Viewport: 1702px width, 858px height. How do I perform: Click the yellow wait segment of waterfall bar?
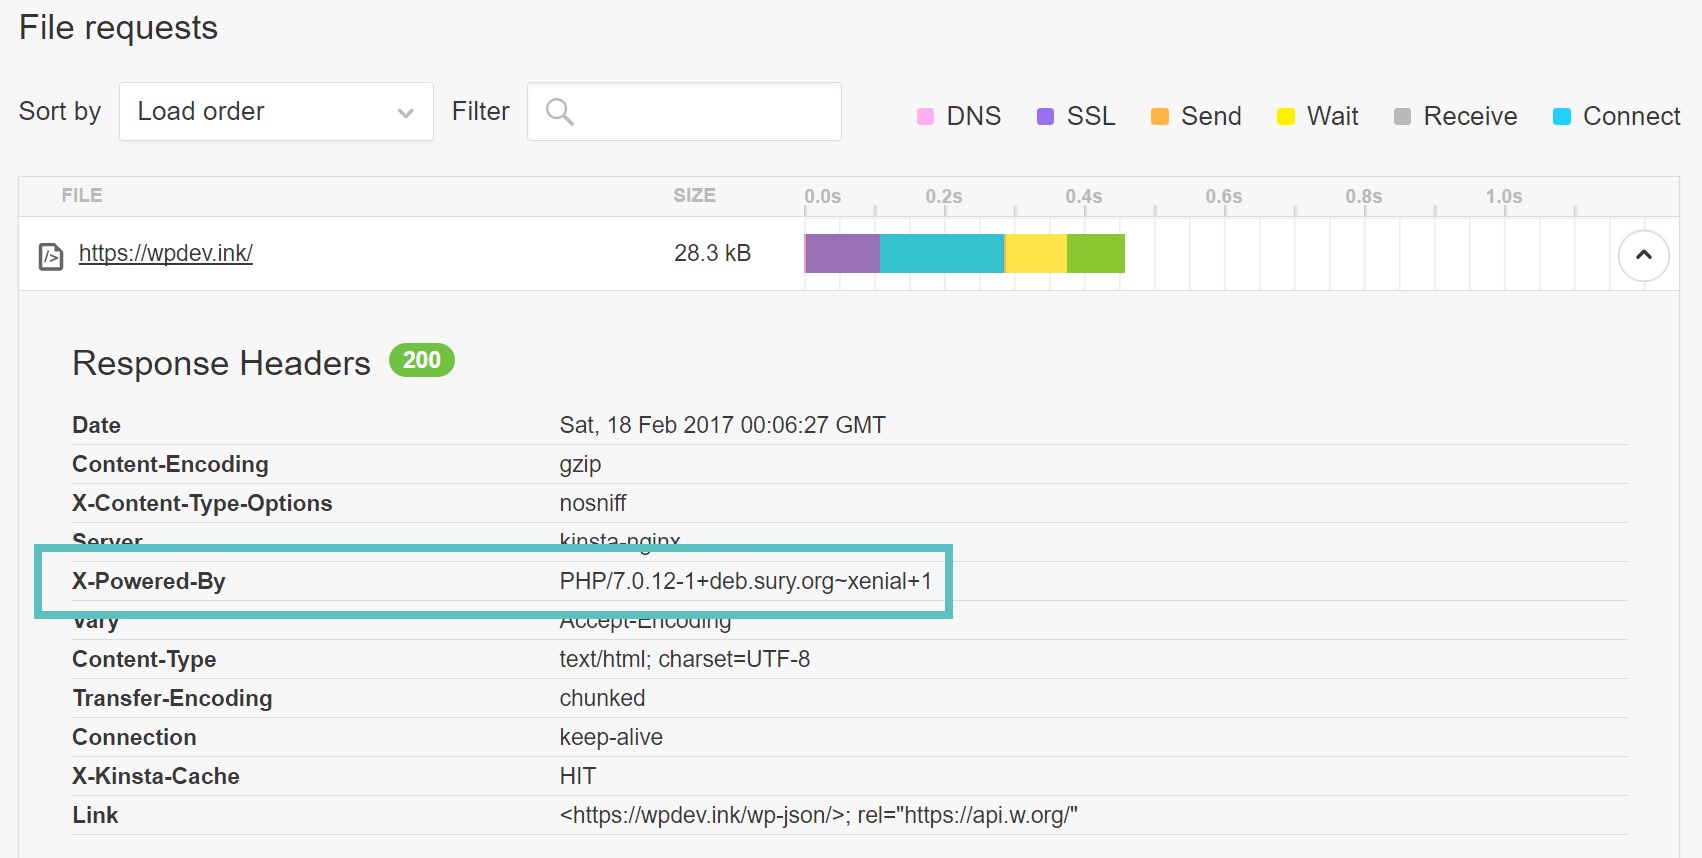pyautogui.click(x=1036, y=254)
